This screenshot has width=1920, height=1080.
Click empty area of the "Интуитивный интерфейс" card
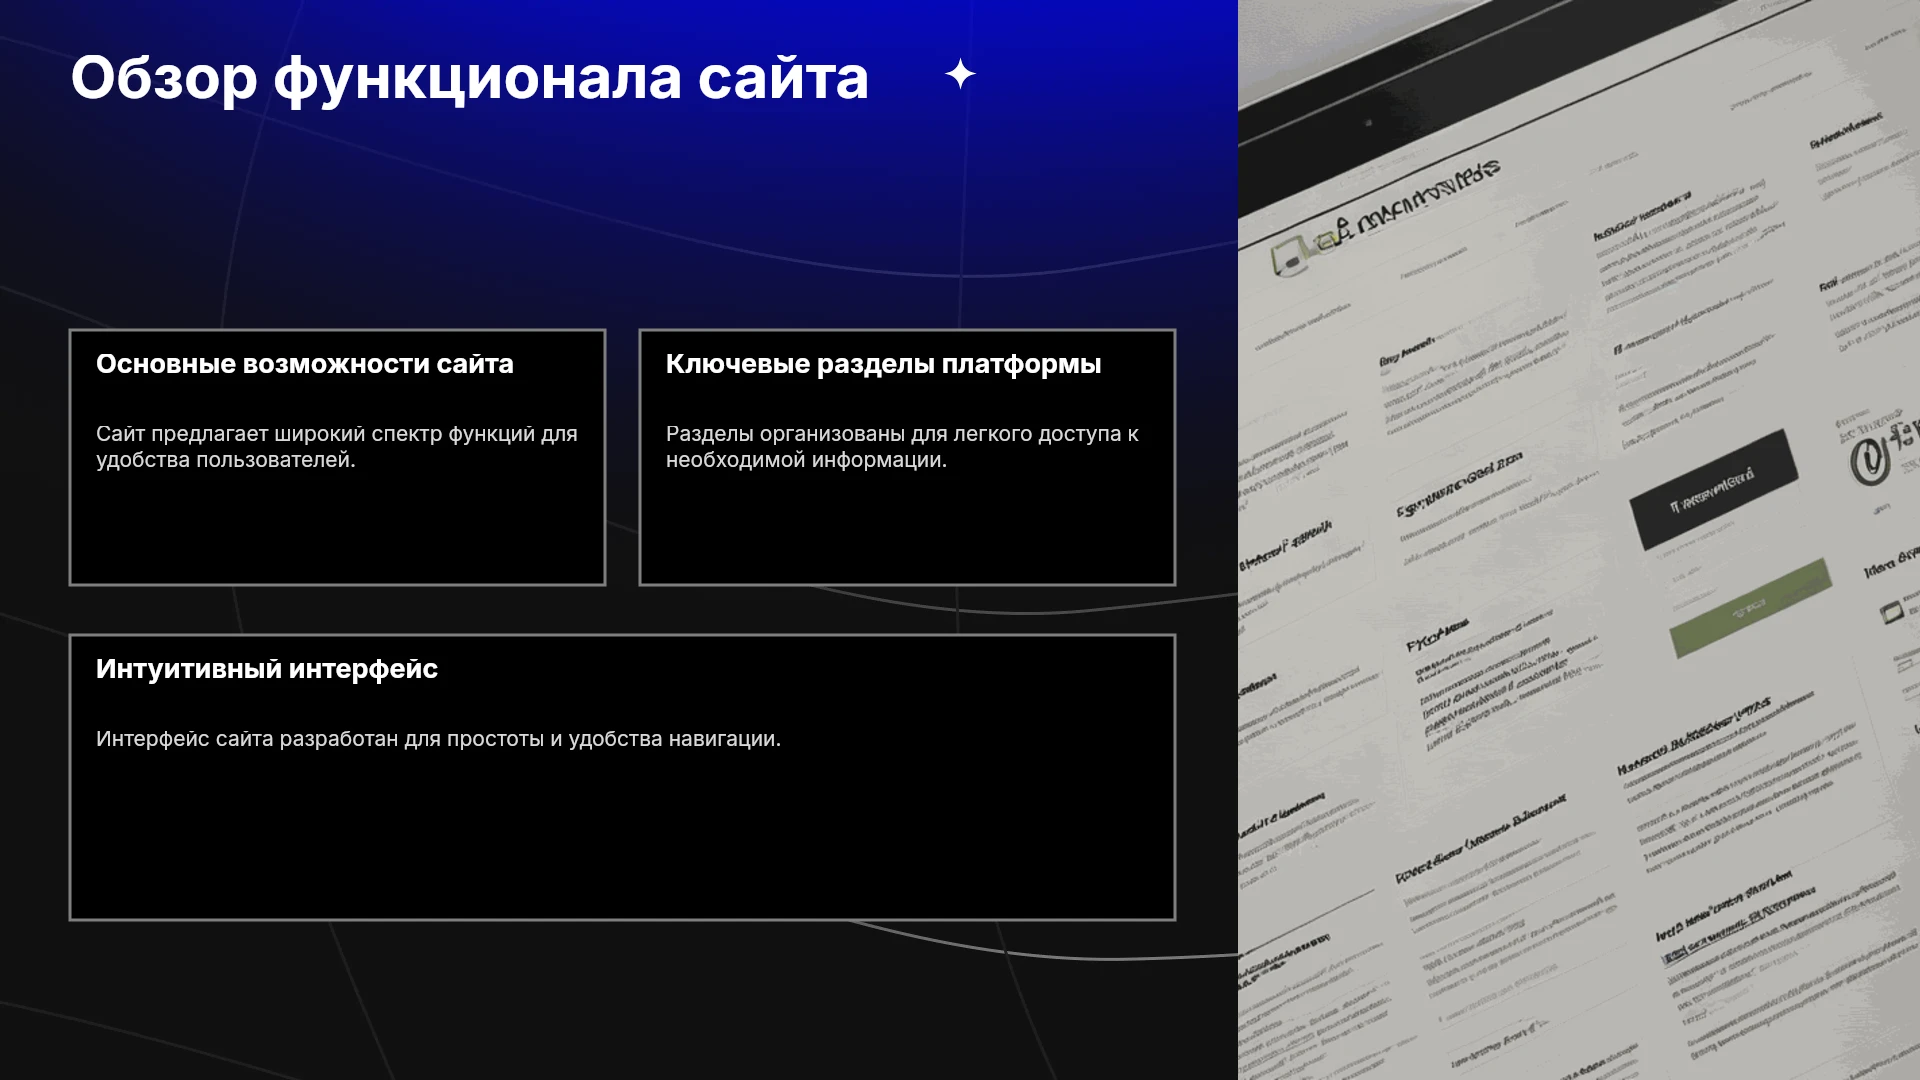point(622,840)
